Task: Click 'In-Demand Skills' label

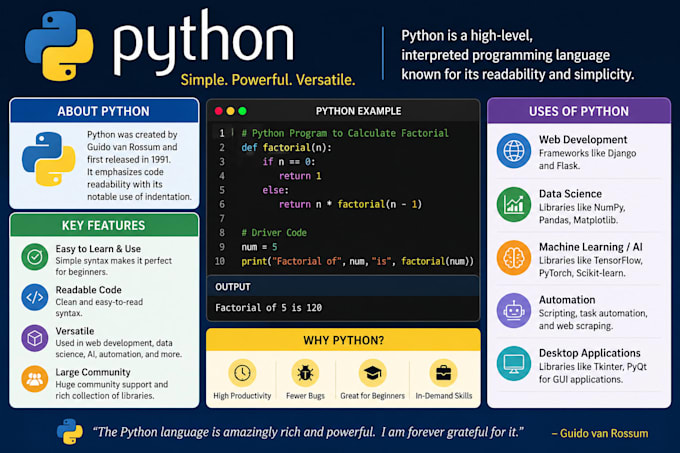Action: click(444, 396)
